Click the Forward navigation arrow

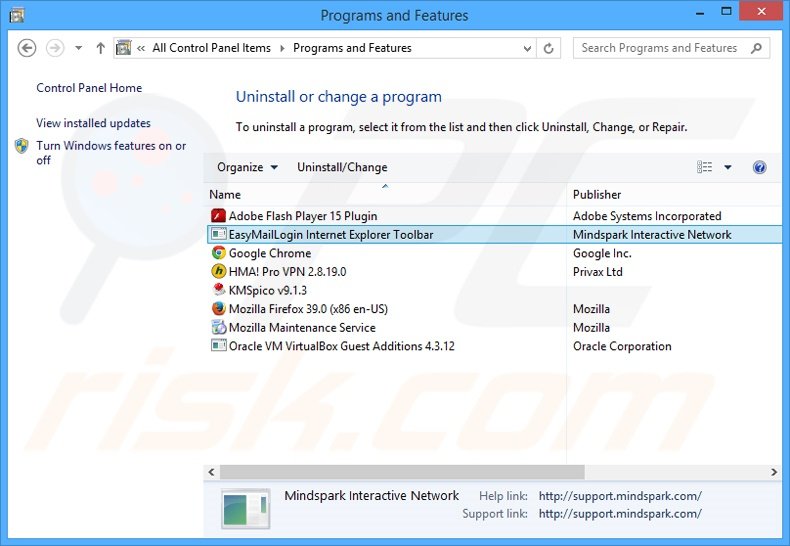(x=55, y=48)
